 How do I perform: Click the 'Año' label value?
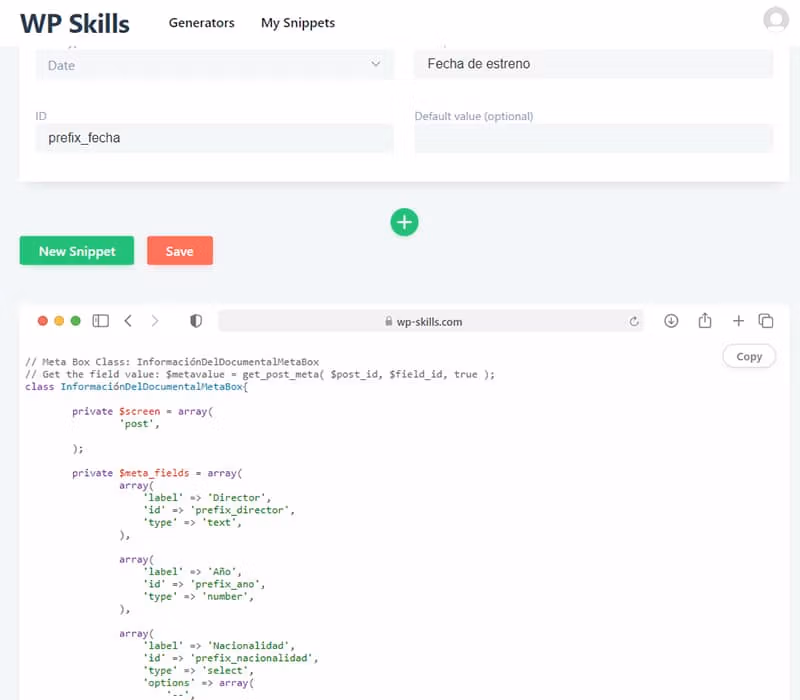coord(221,572)
